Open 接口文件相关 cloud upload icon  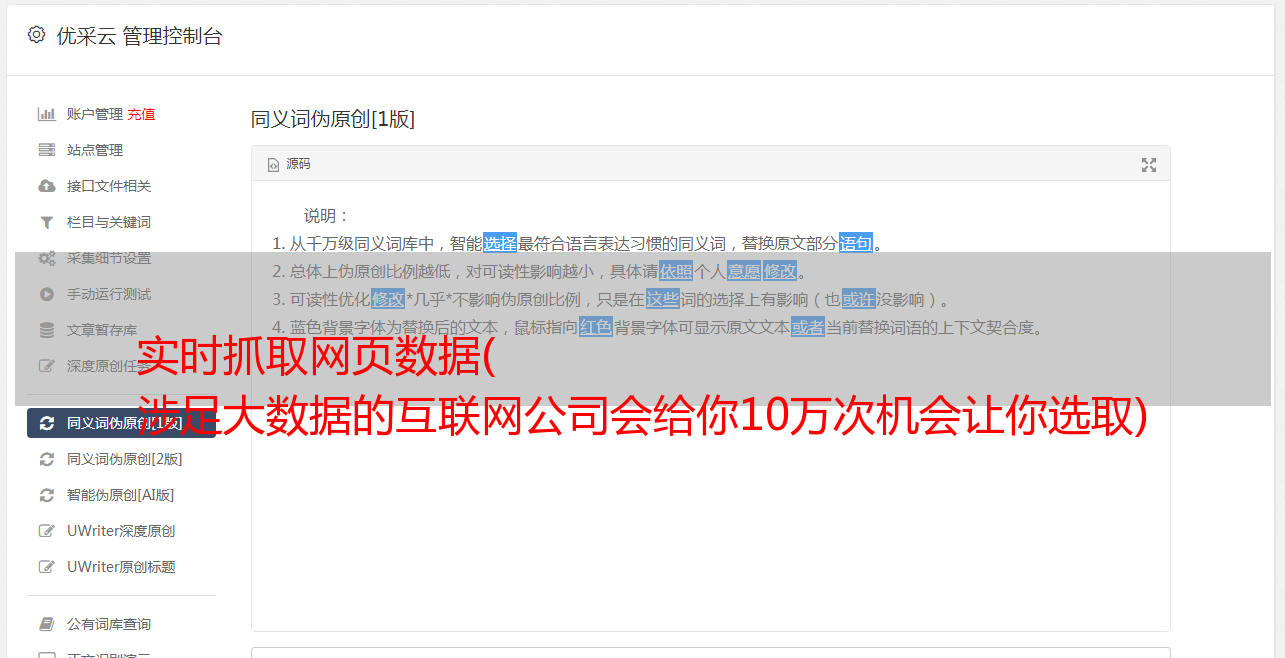click(x=46, y=186)
